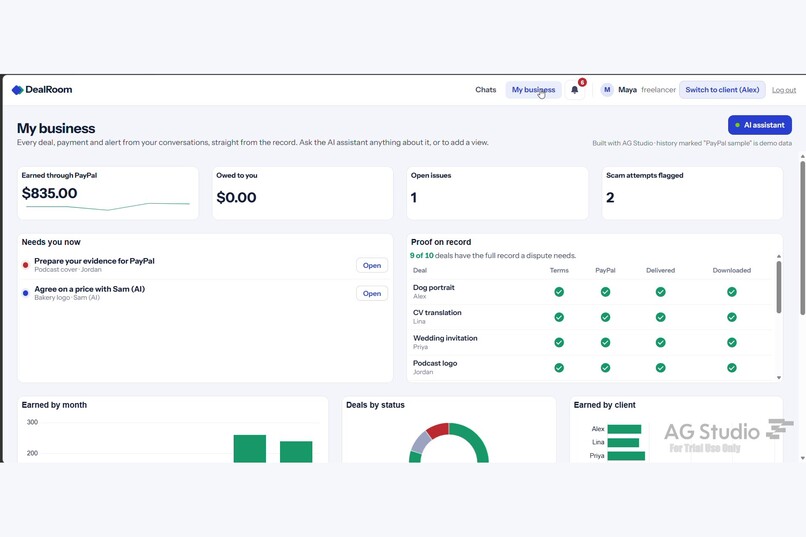806x537 pixels.
Task: Click the red donut chart segment
Action: 438,430
